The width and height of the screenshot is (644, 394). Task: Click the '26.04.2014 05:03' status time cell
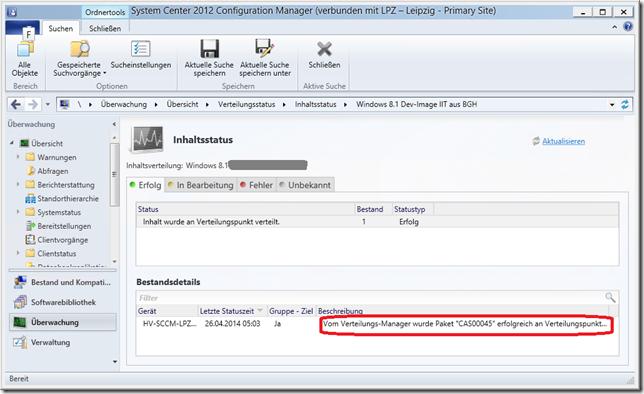point(232,324)
